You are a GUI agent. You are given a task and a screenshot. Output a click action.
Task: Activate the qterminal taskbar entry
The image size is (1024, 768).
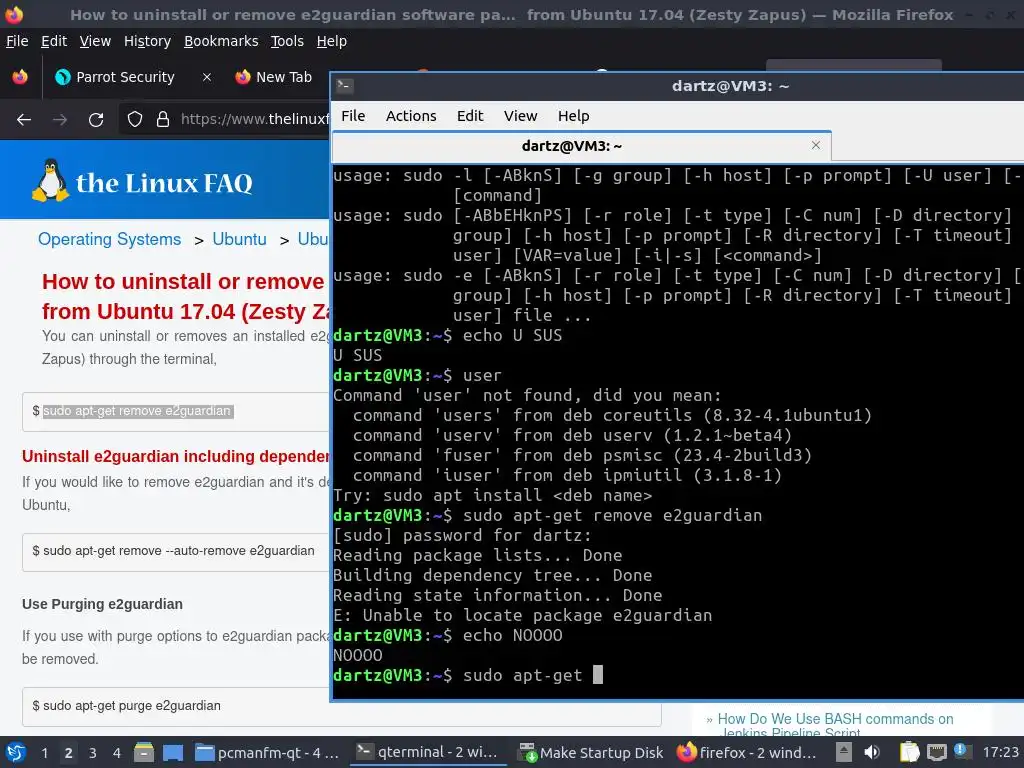428,752
